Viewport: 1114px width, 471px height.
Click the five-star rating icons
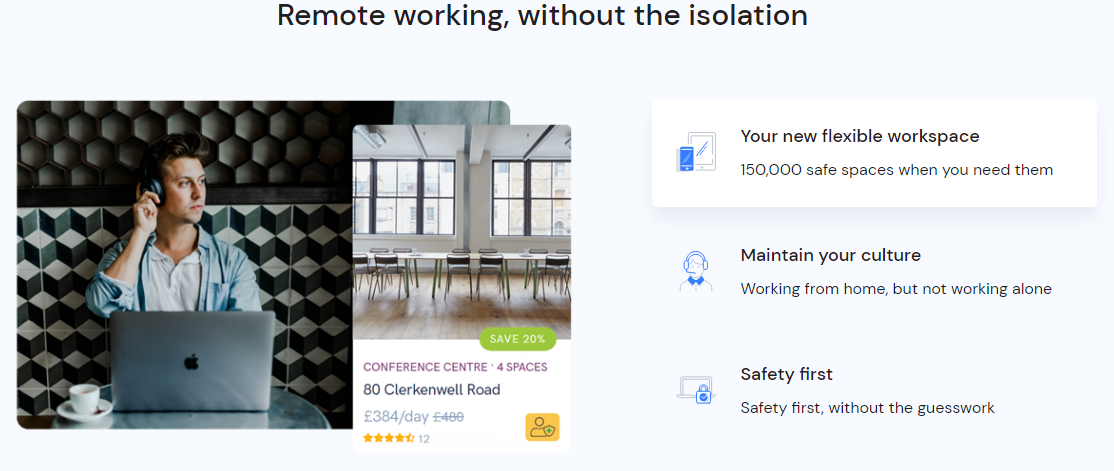pyautogui.click(x=388, y=438)
